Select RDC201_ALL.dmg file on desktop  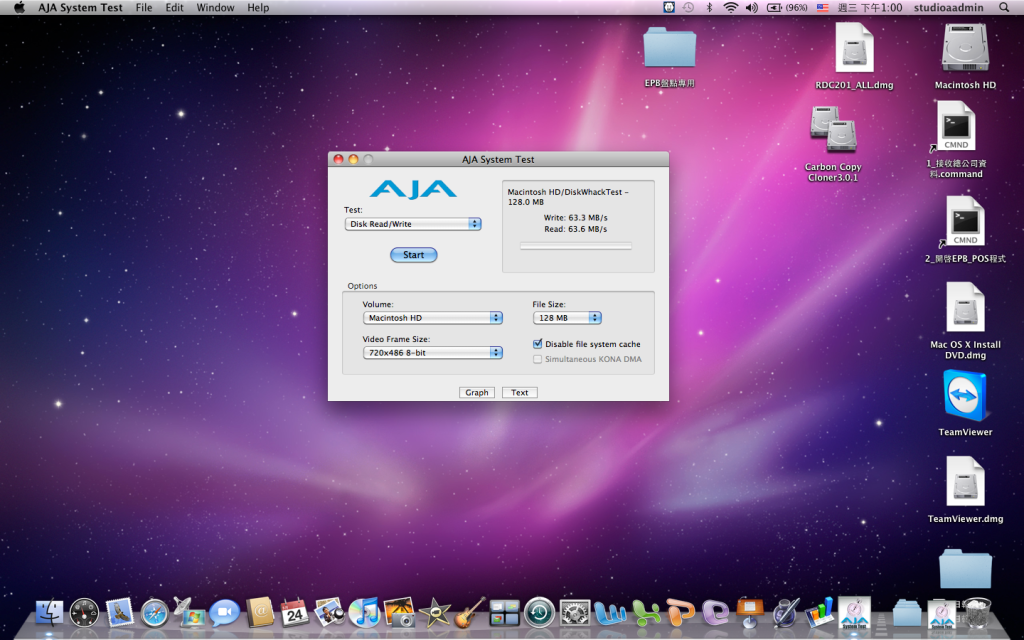(854, 48)
